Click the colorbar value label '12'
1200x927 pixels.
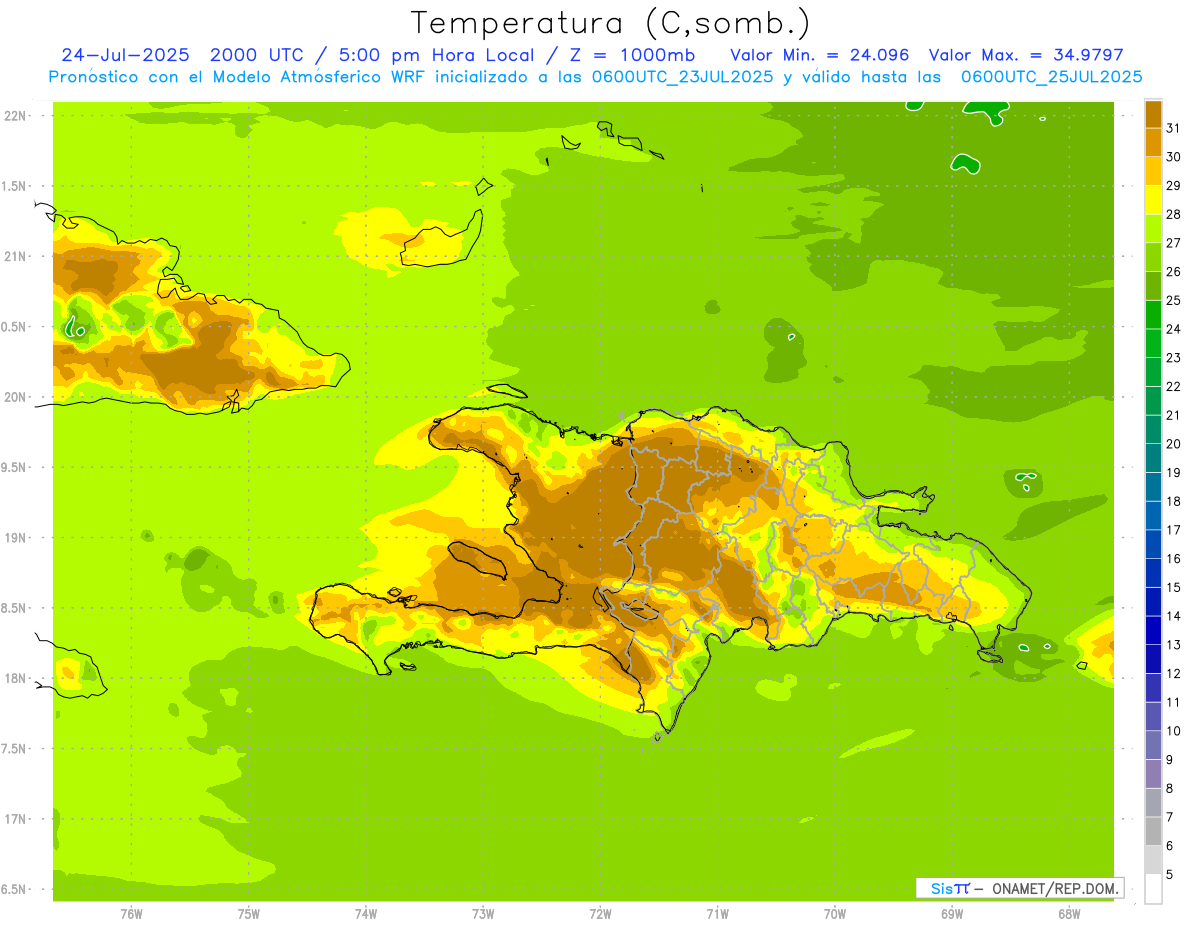[x=1173, y=673]
